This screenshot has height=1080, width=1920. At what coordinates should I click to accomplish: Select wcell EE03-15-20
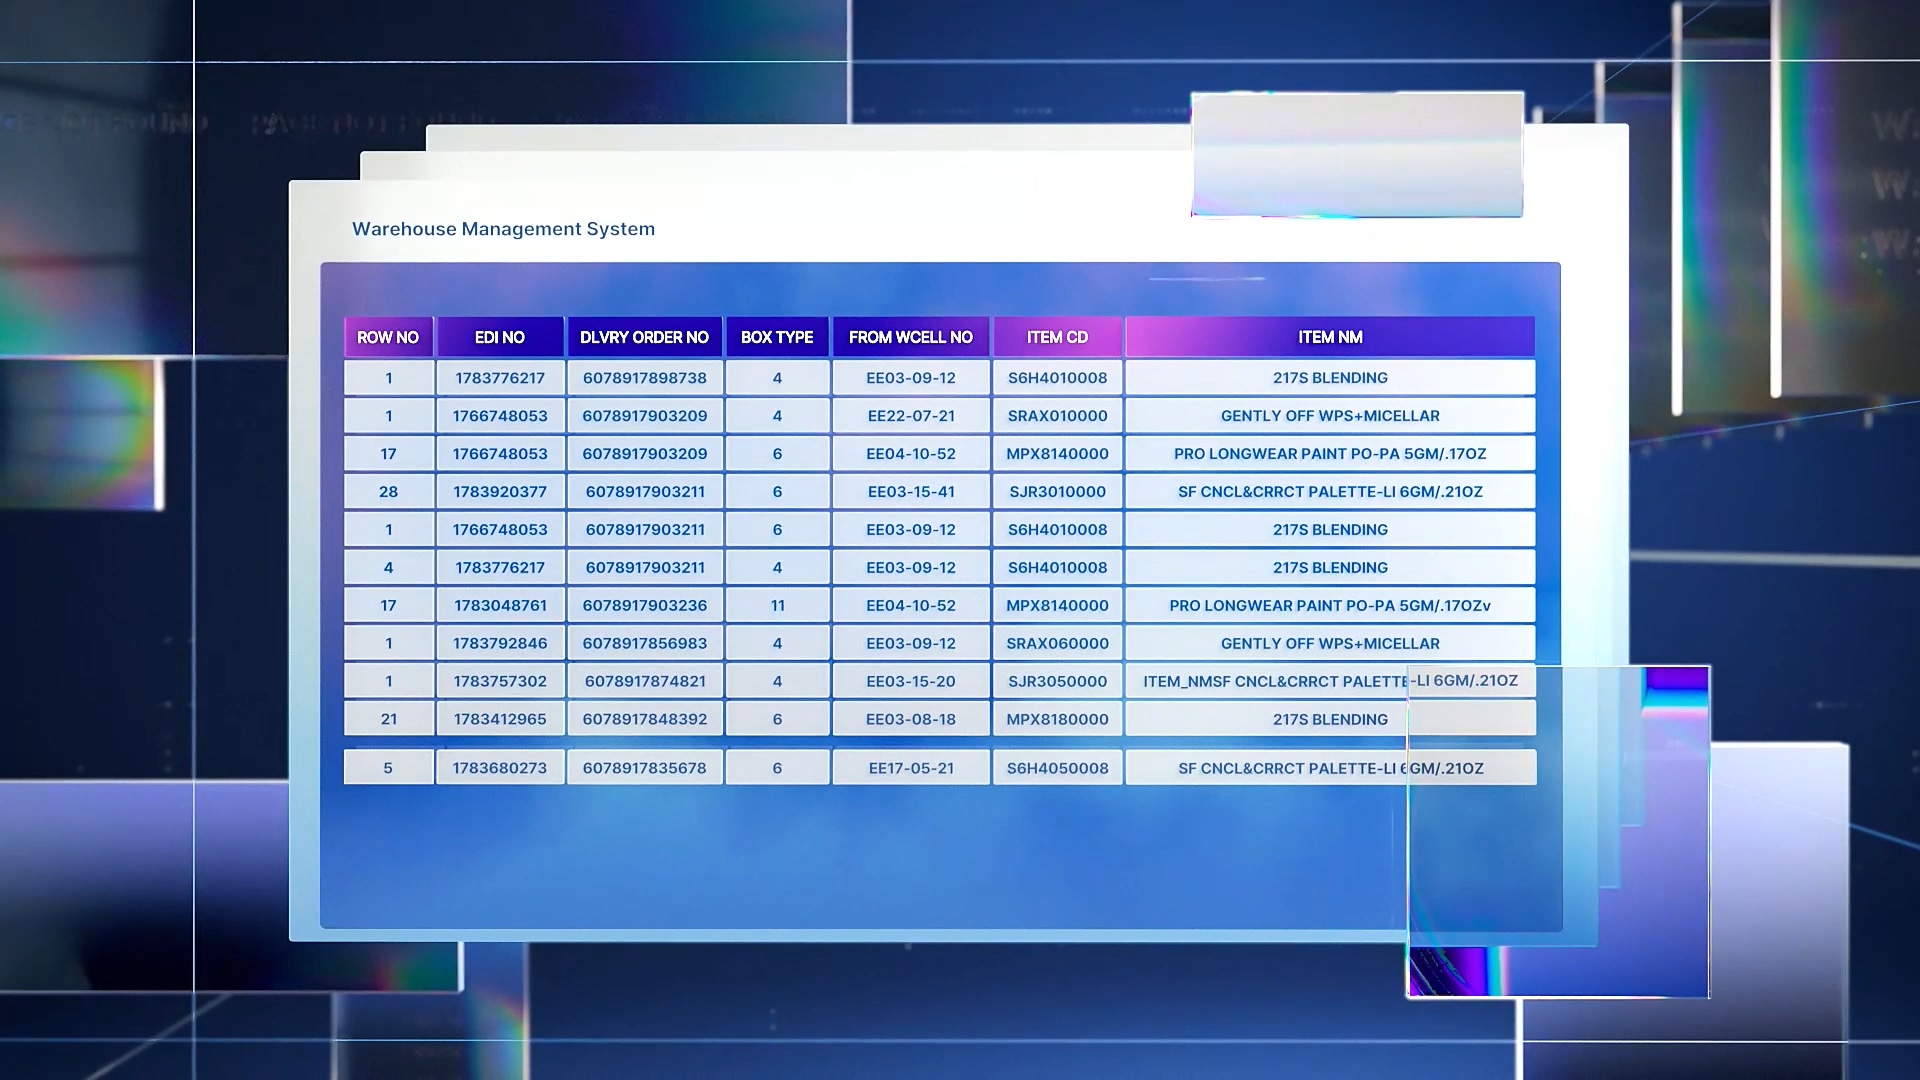911,682
